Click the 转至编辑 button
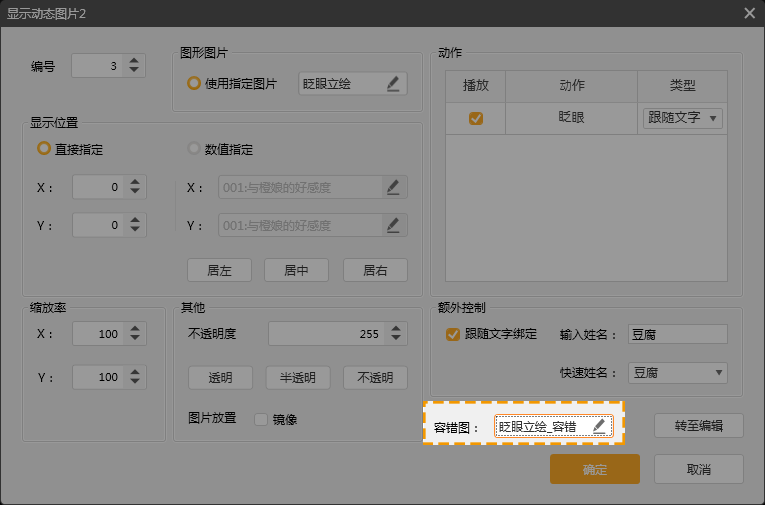Viewport: 765px width, 505px height. click(699, 425)
